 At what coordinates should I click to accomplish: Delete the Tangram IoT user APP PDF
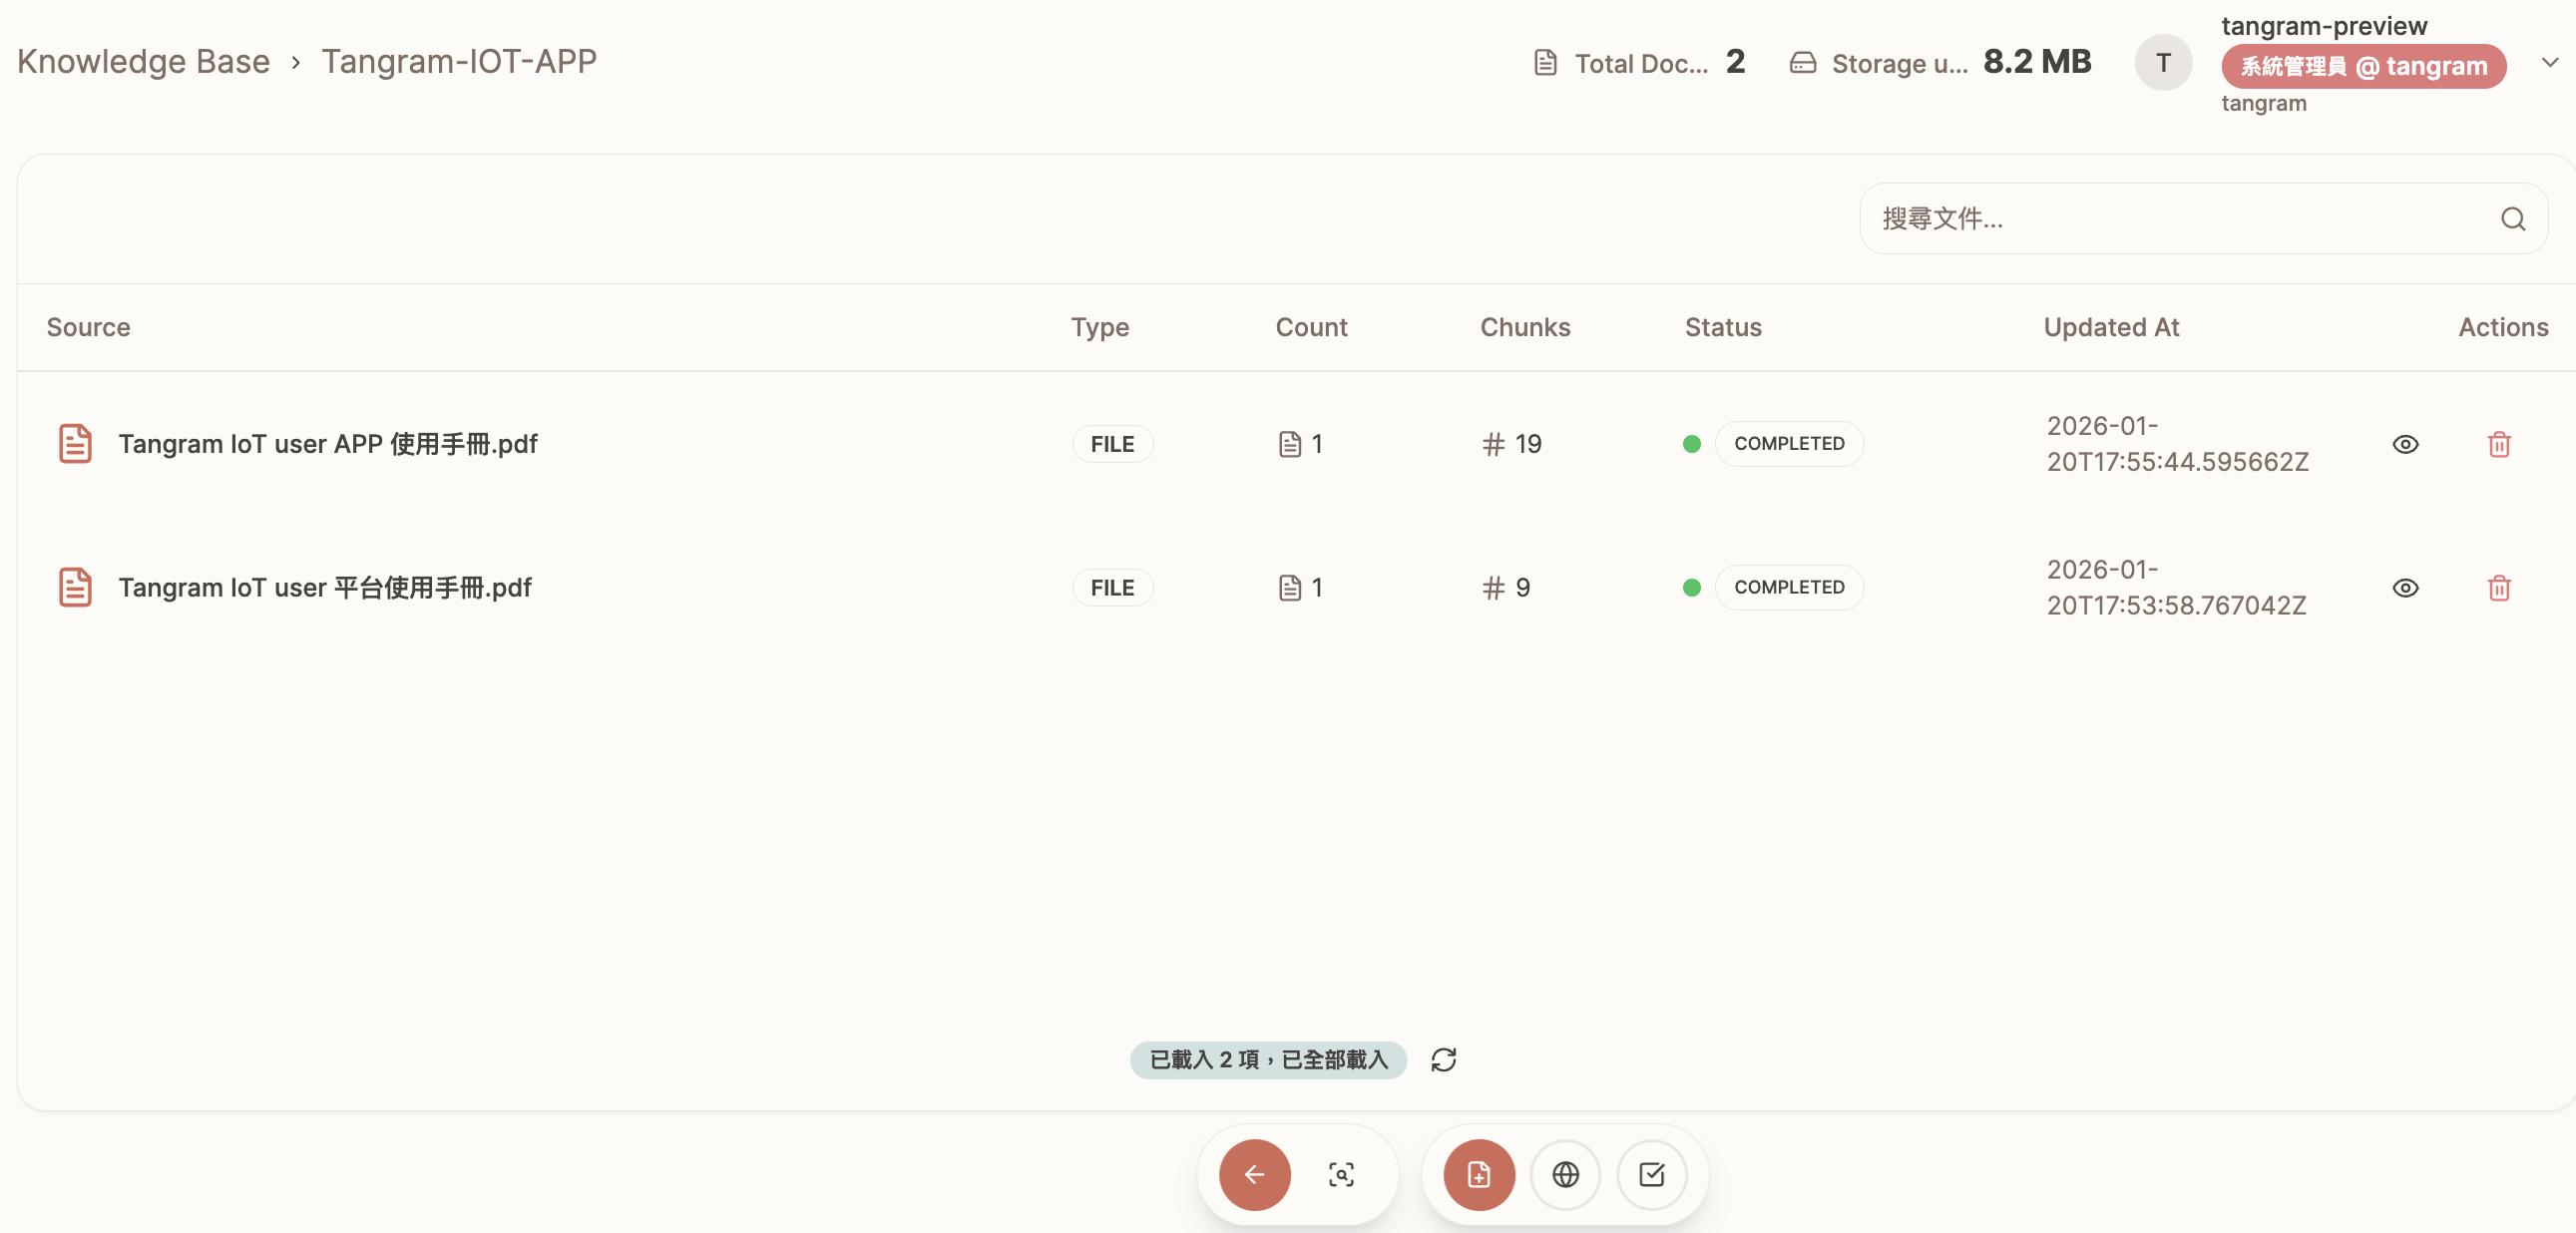click(2498, 444)
